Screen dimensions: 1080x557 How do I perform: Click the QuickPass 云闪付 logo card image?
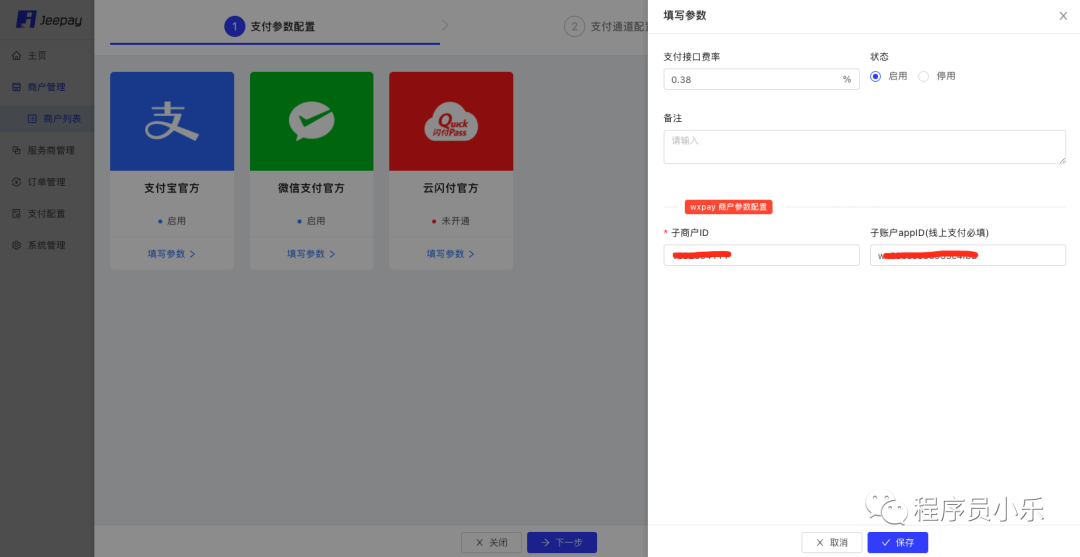pyautogui.click(x=451, y=121)
